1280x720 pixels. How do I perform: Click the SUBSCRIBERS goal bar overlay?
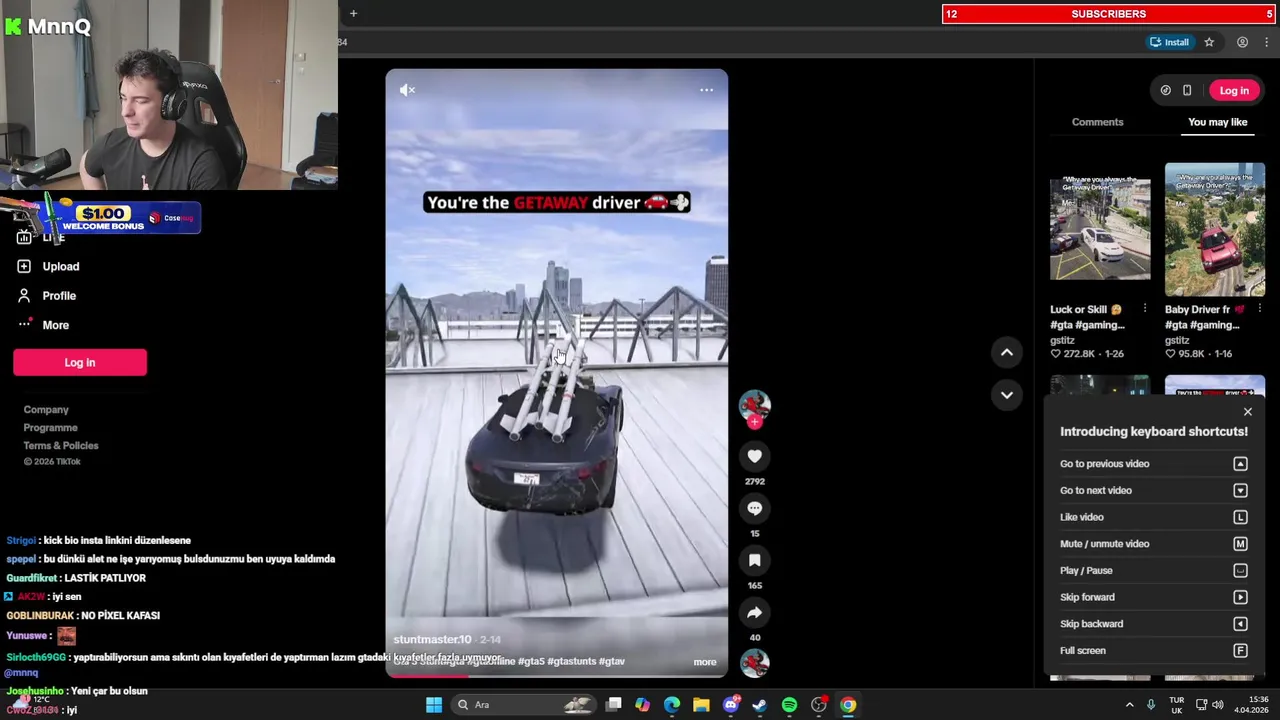click(1108, 14)
